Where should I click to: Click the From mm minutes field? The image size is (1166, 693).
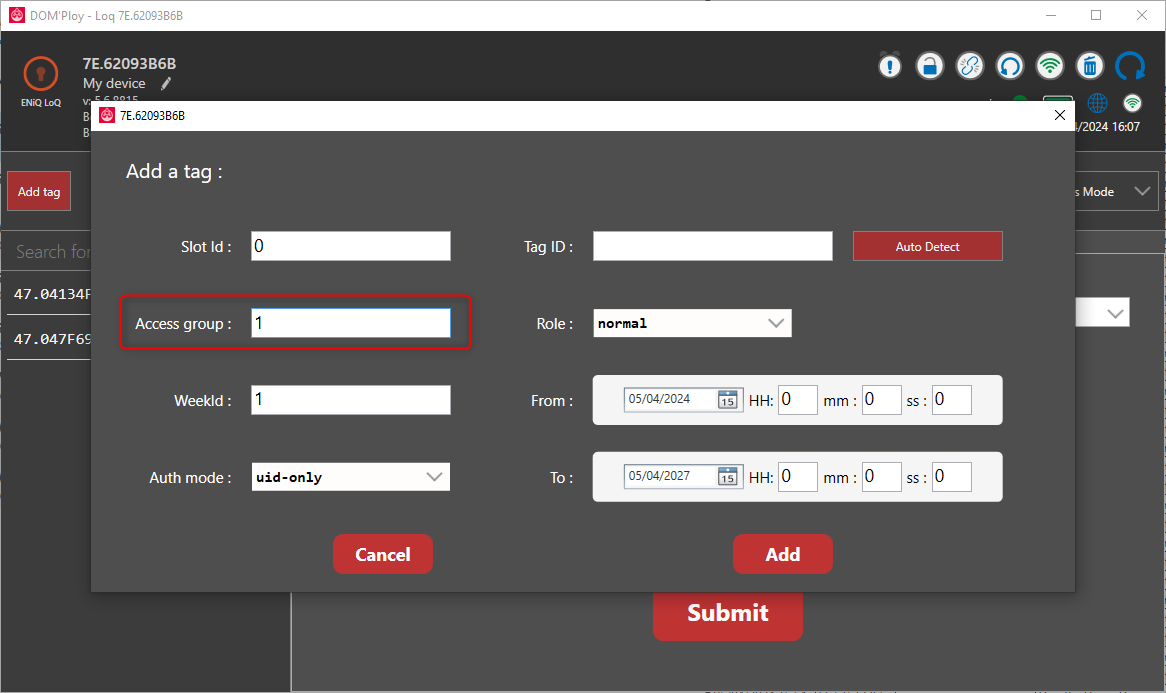tap(882, 400)
